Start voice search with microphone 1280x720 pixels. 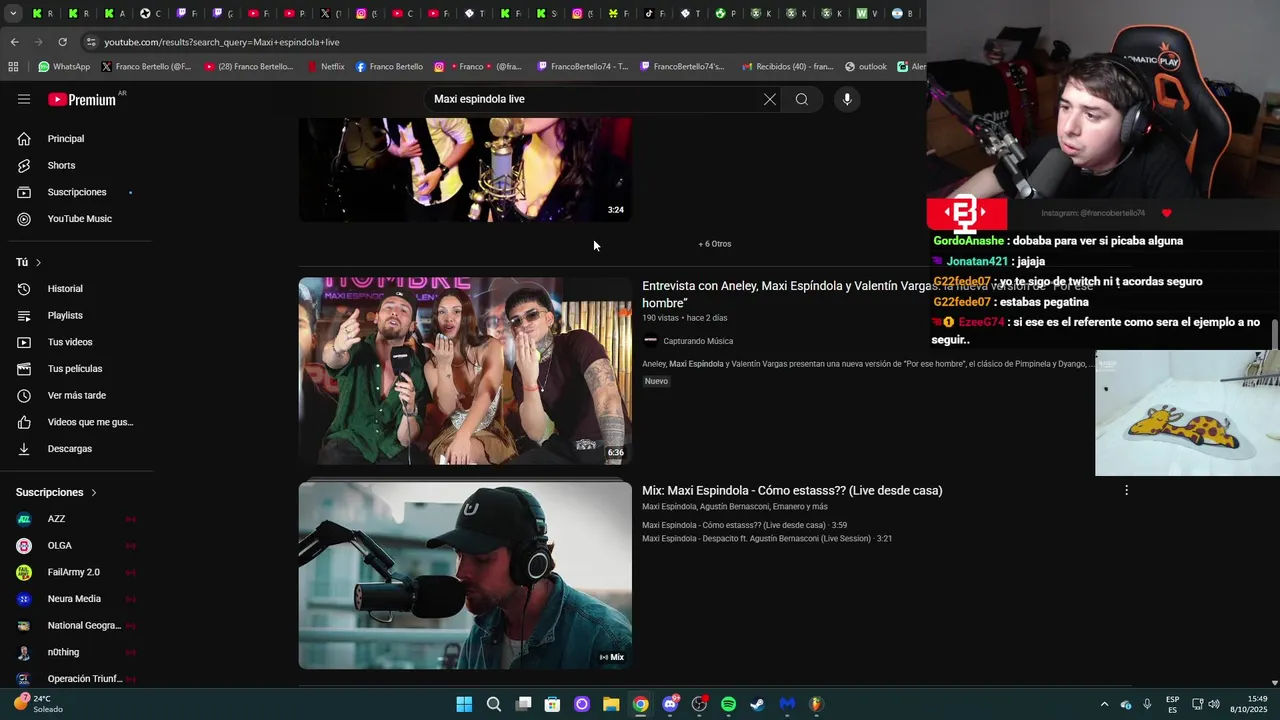[847, 99]
